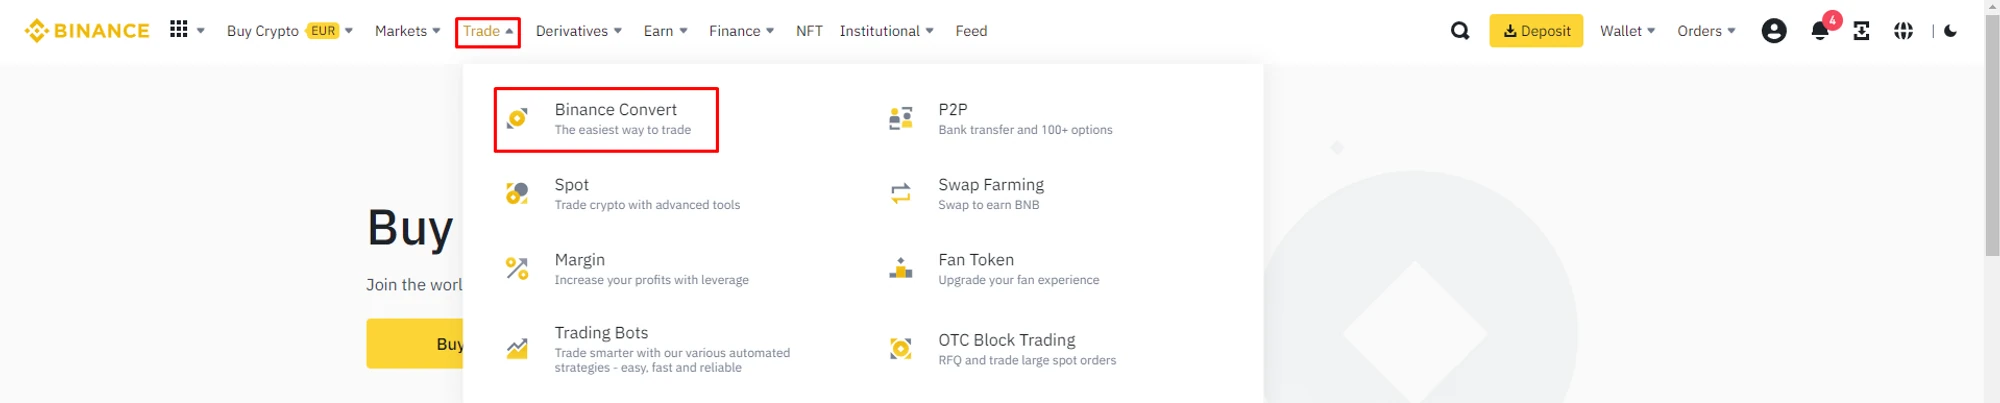Expand the Markets dropdown

click(407, 31)
